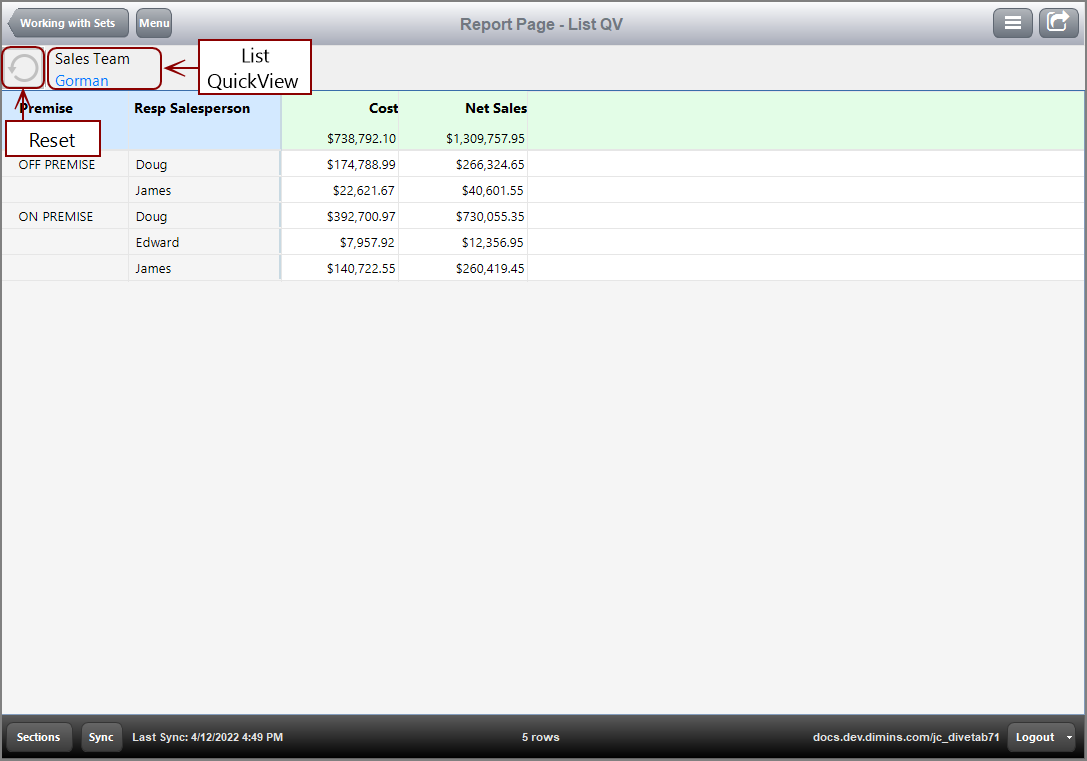The image size is (1087, 761).
Task: Click the Working with Sets button
Action: [x=68, y=22]
